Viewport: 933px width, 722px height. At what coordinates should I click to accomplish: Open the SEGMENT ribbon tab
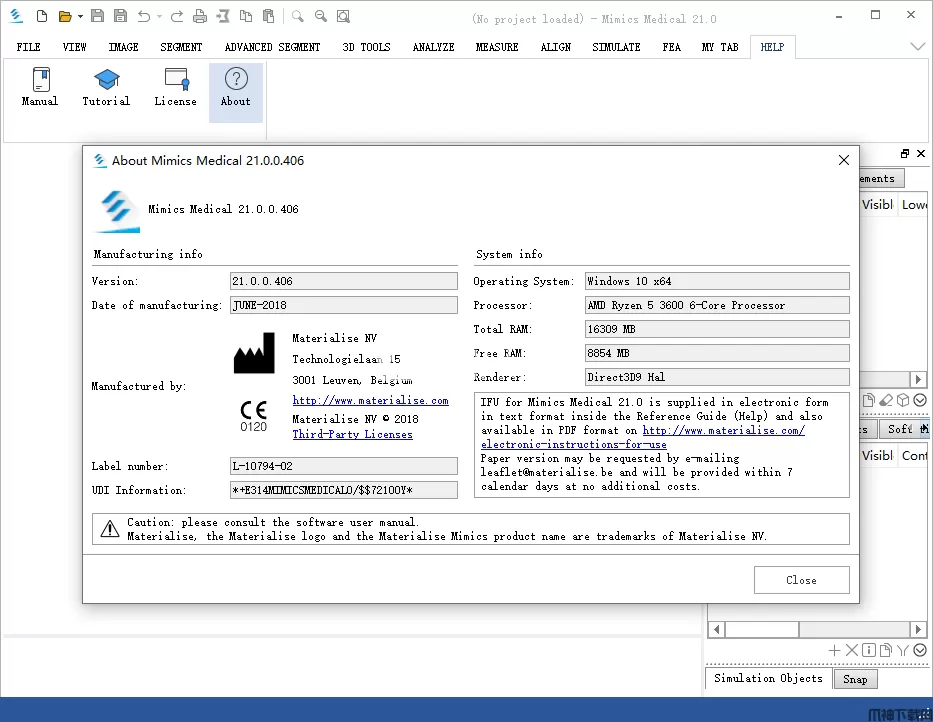(x=181, y=47)
